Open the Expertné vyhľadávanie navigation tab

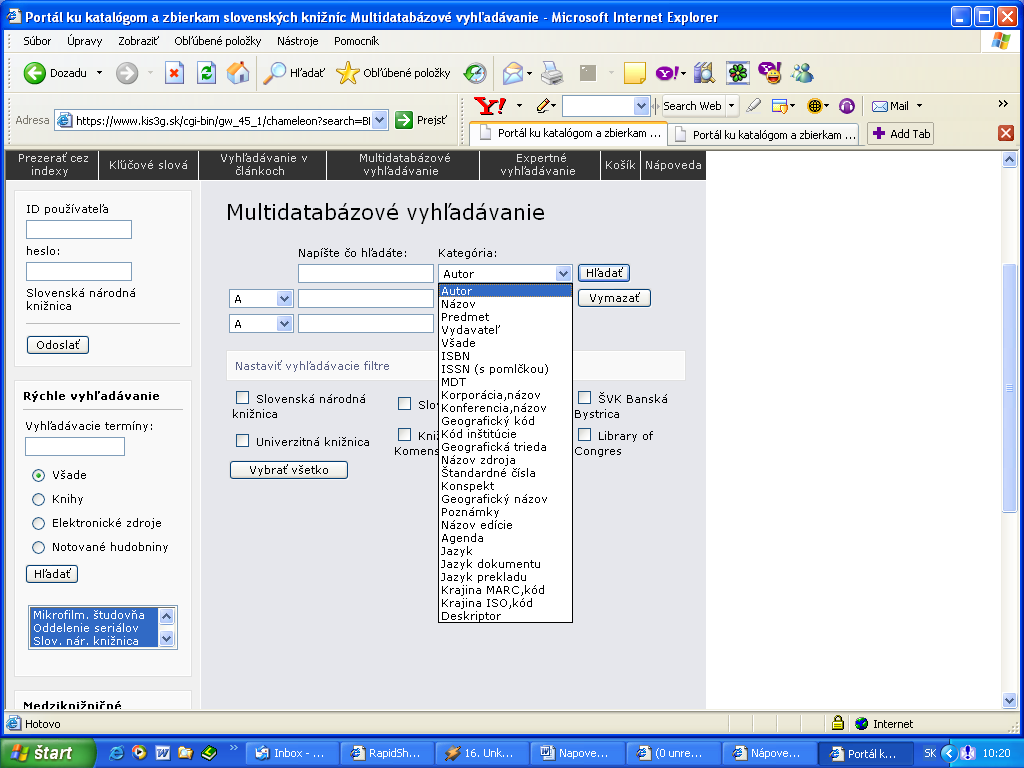pos(541,165)
